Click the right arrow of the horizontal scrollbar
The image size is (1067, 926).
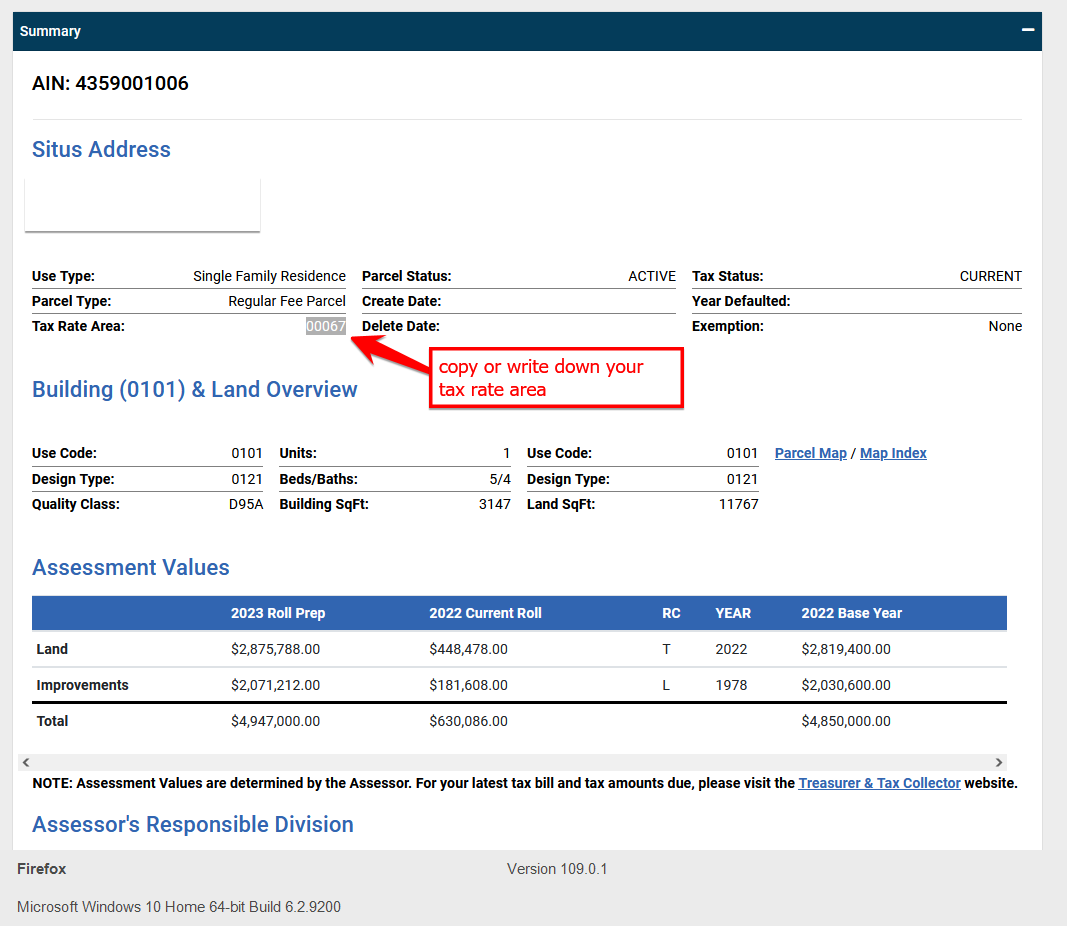[998, 761]
